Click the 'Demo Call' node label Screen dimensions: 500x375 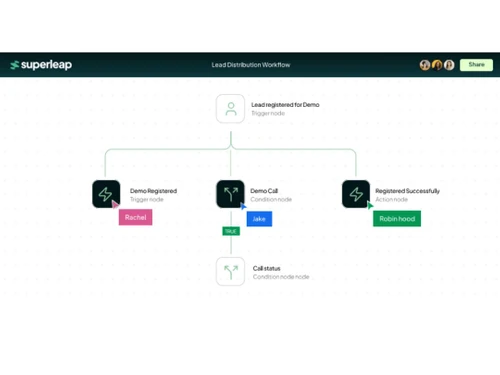(x=264, y=191)
